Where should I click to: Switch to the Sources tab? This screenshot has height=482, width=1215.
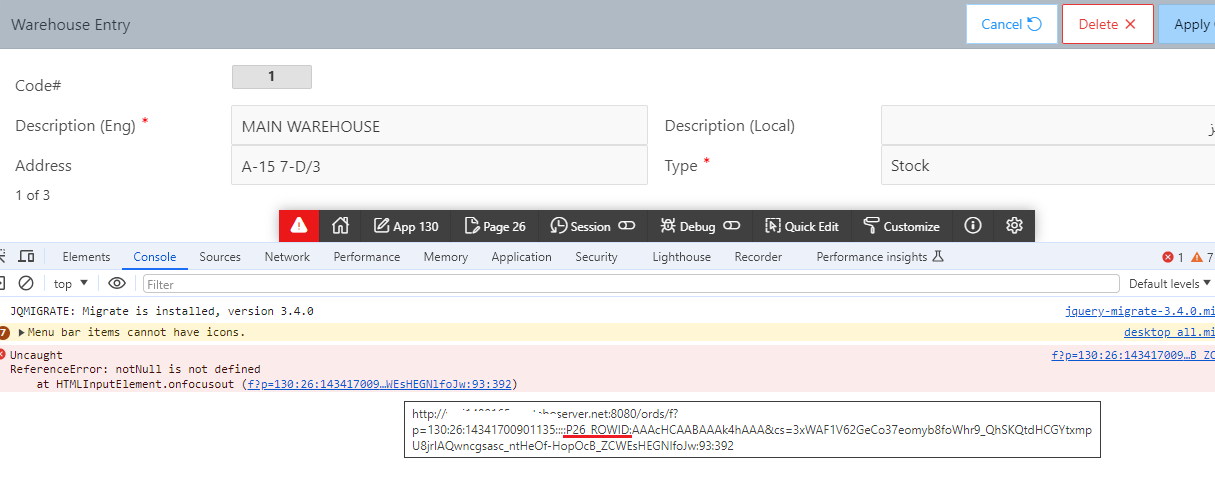click(220, 257)
